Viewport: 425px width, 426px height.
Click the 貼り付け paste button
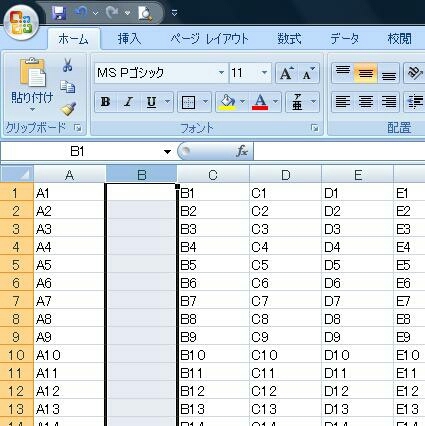(x=32, y=80)
